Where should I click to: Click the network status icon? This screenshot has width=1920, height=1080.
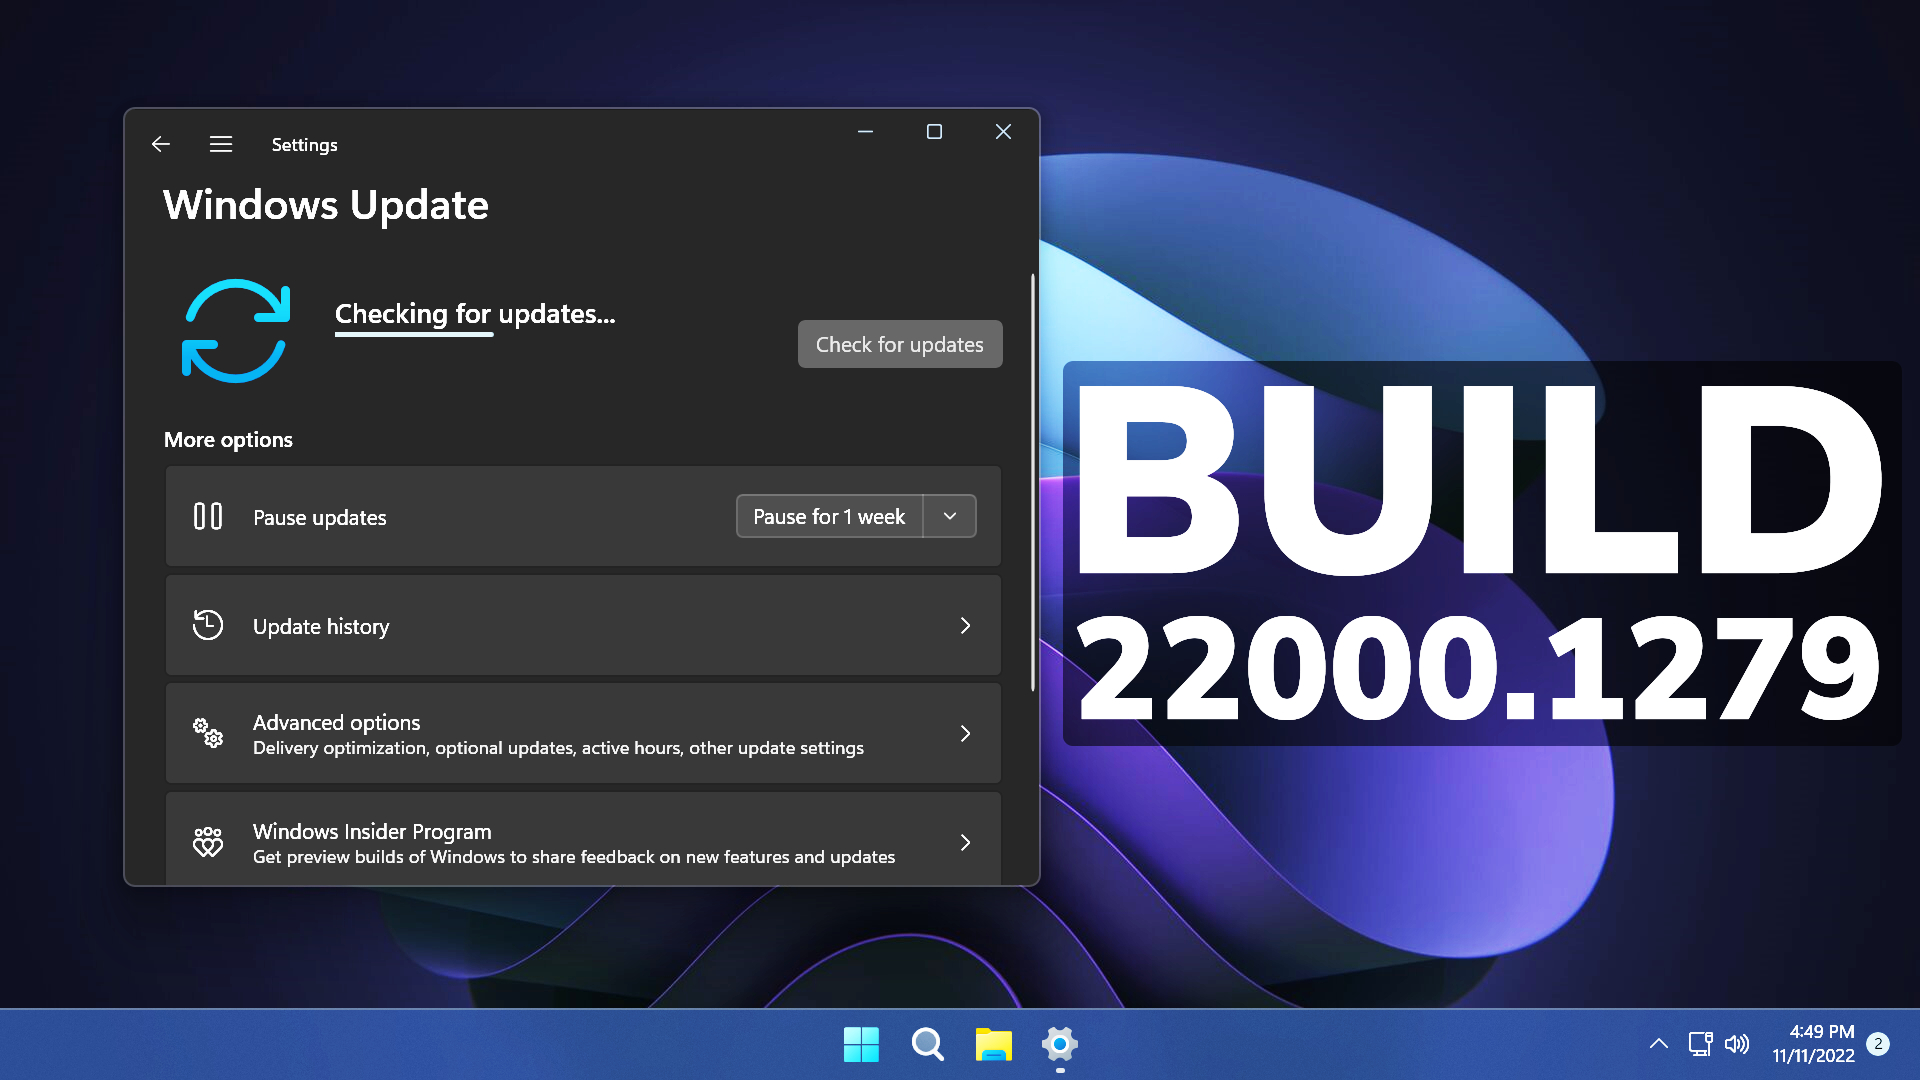[1699, 1044]
